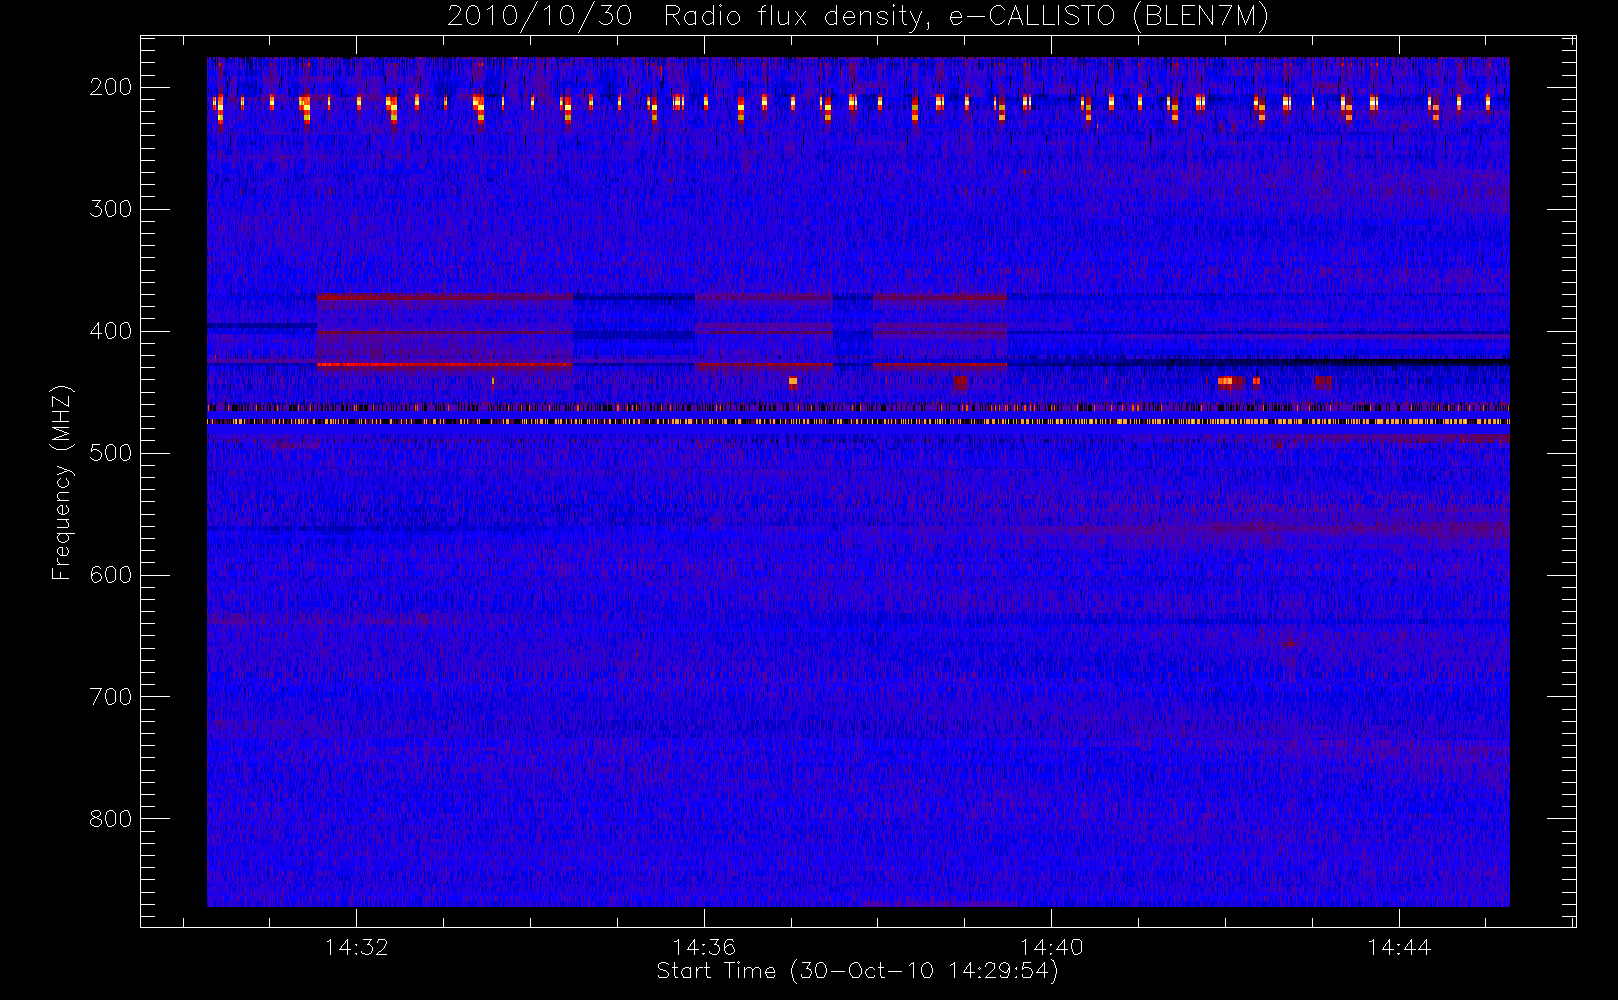Click the 400 frequency tick label
Viewport: 1618px width, 1000px height.
point(111,331)
